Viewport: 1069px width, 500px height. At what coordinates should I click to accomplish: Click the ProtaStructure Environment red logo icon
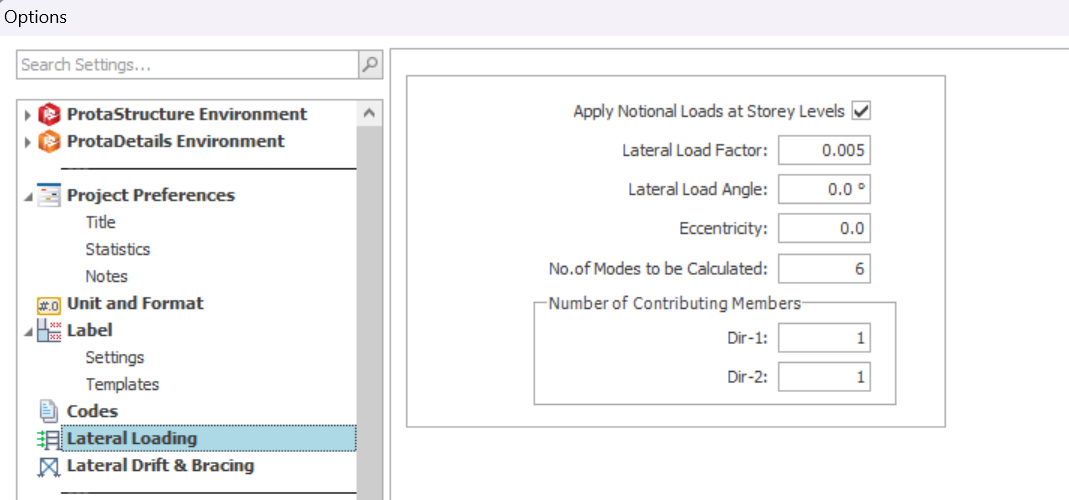pos(49,114)
